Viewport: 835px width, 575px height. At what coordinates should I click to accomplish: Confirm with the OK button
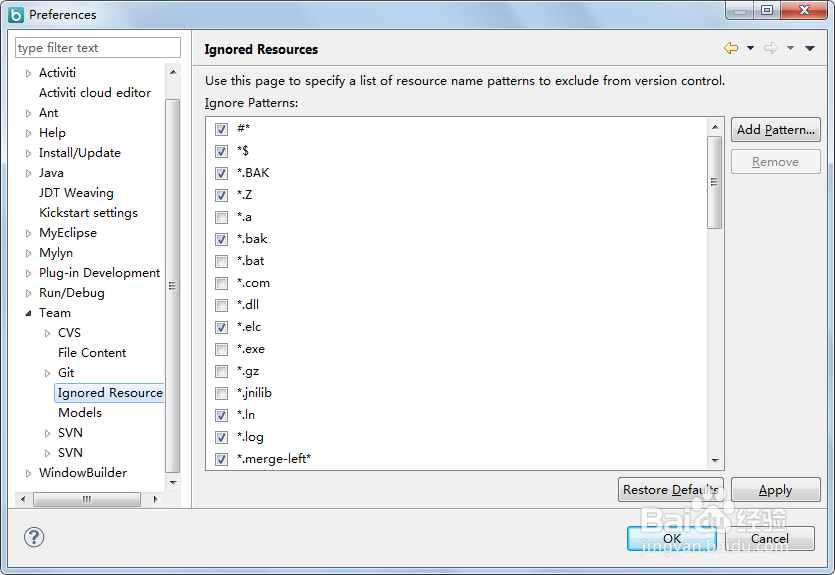click(x=672, y=539)
